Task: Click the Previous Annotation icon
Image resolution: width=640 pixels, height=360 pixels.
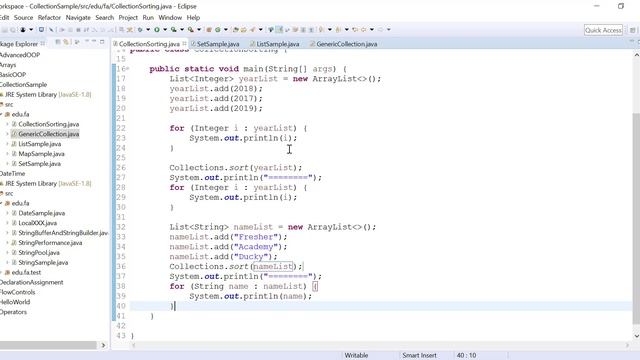Action: tap(338, 29)
